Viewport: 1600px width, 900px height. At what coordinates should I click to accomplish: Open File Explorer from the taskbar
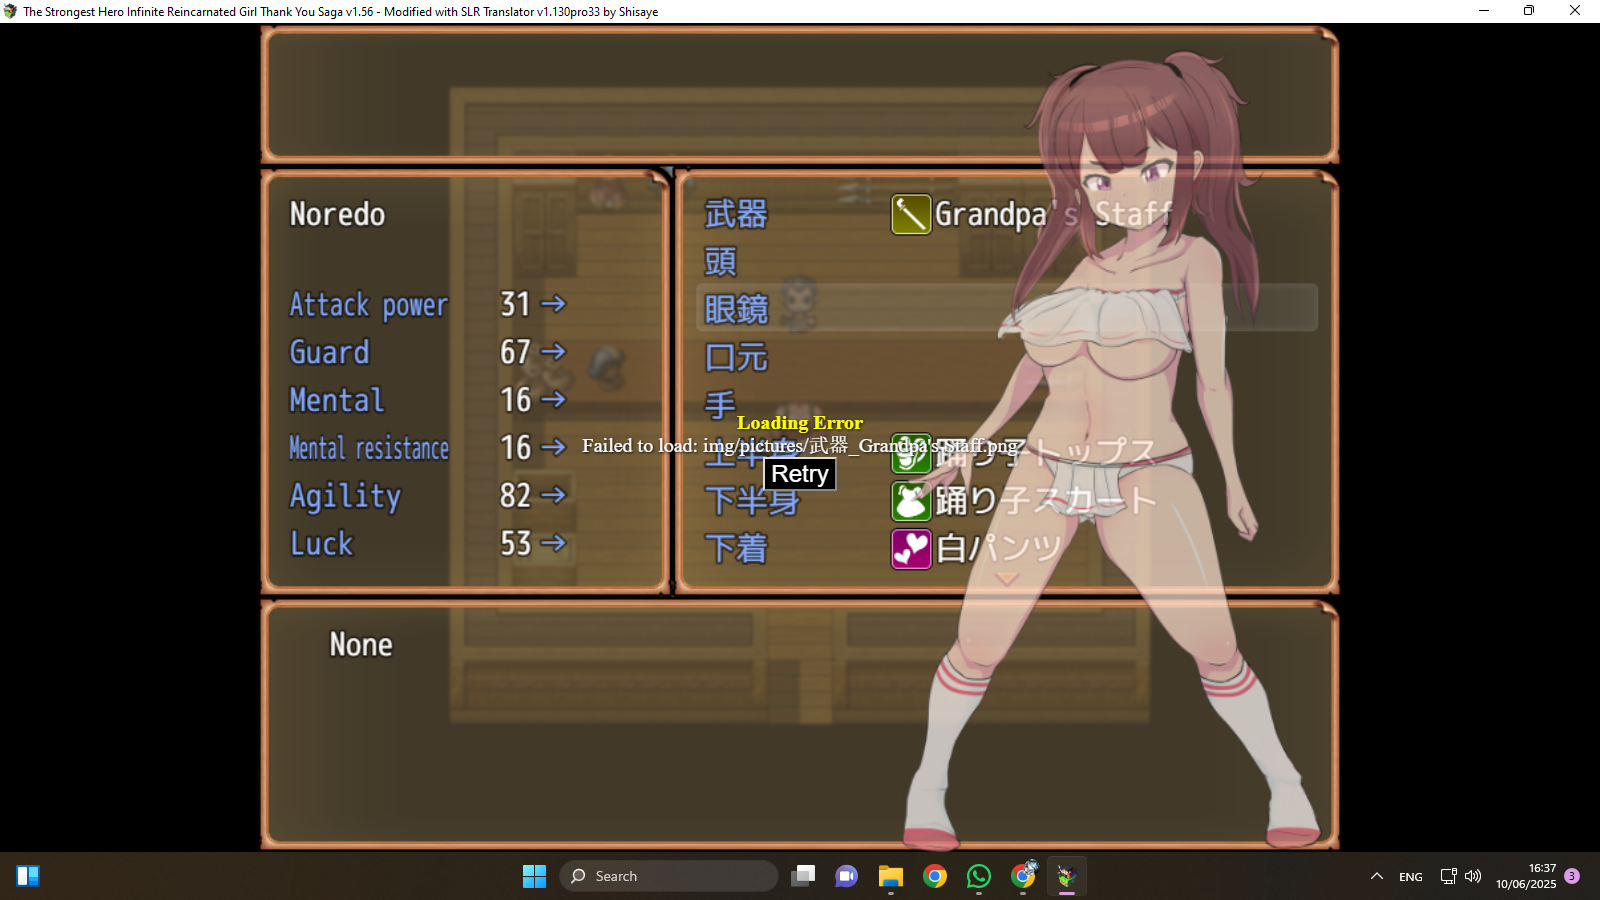pyautogui.click(x=890, y=876)
